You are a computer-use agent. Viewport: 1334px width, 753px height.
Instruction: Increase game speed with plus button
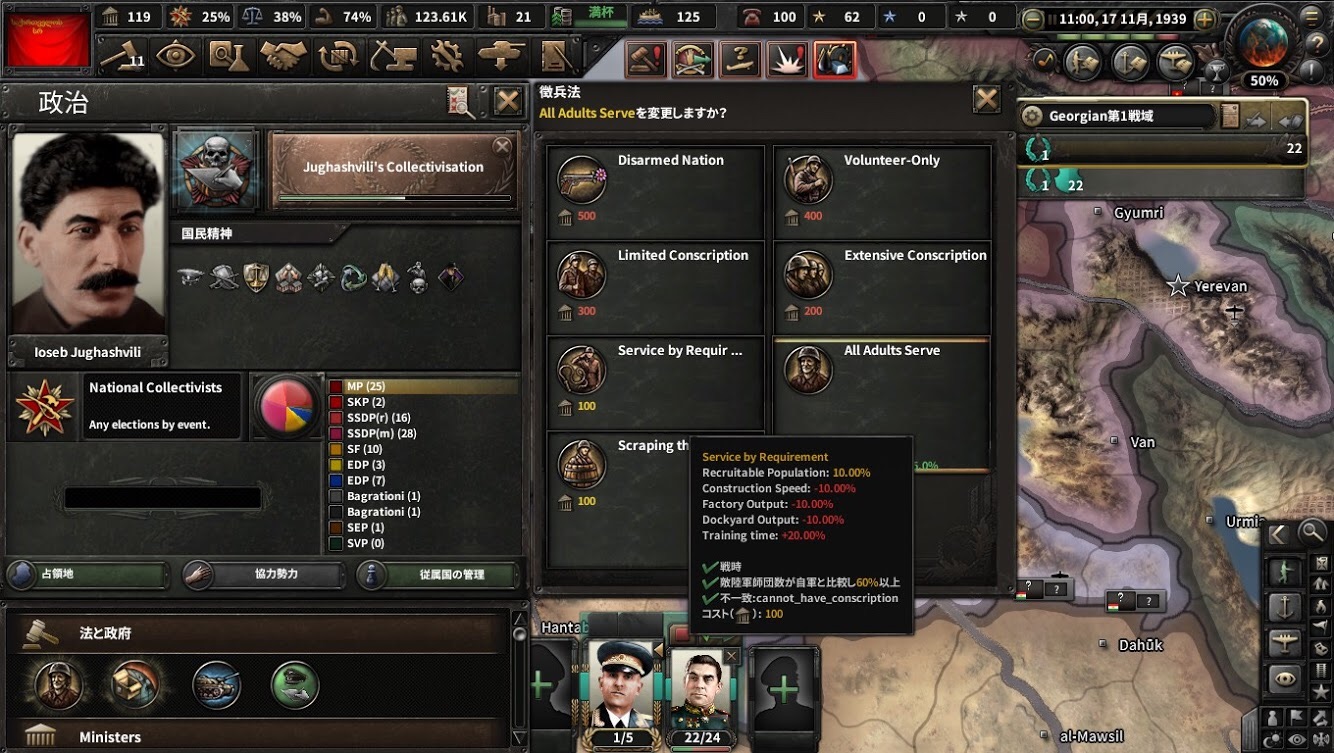(x=1205, y=19)
